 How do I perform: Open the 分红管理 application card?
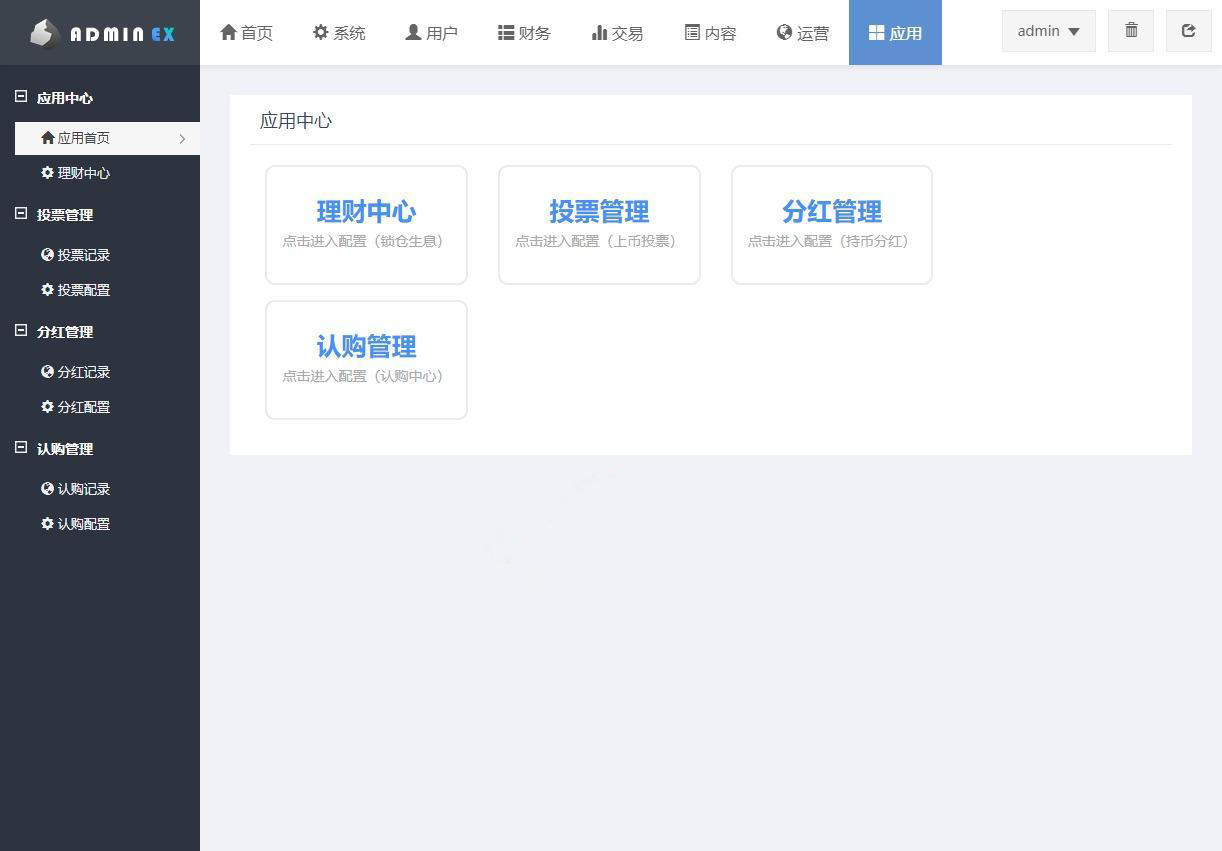pyautogui.click(x=832, y=225)
